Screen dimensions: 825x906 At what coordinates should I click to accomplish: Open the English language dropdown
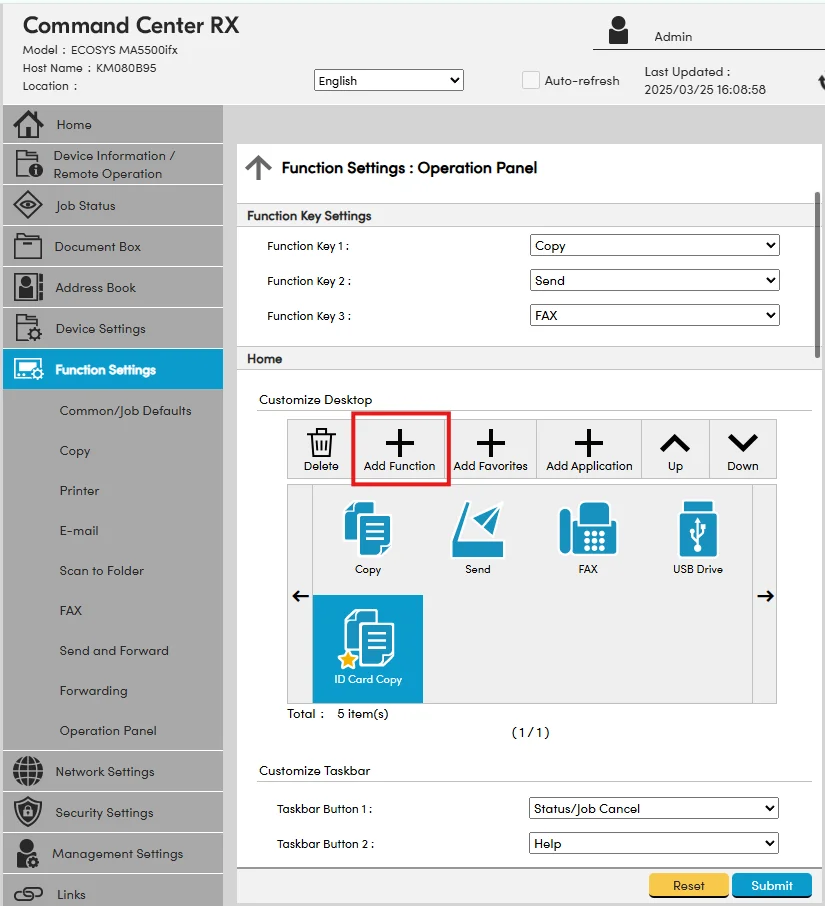tap(389, 81)
